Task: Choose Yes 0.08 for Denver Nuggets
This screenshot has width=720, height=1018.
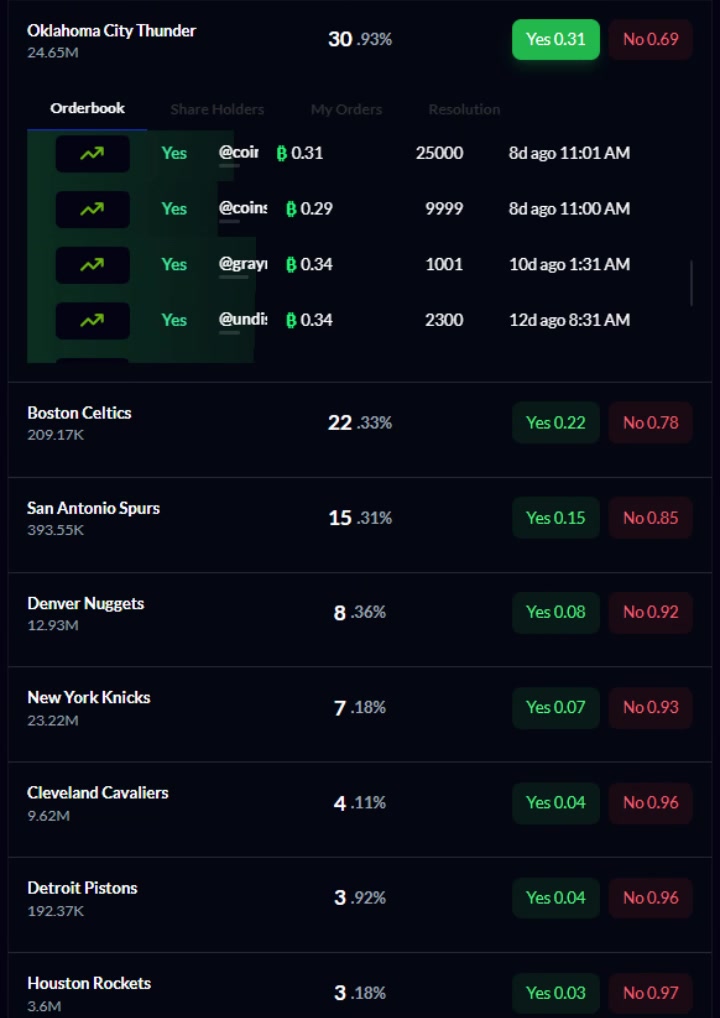Action: pyautogui.click(x=555, y=612)
